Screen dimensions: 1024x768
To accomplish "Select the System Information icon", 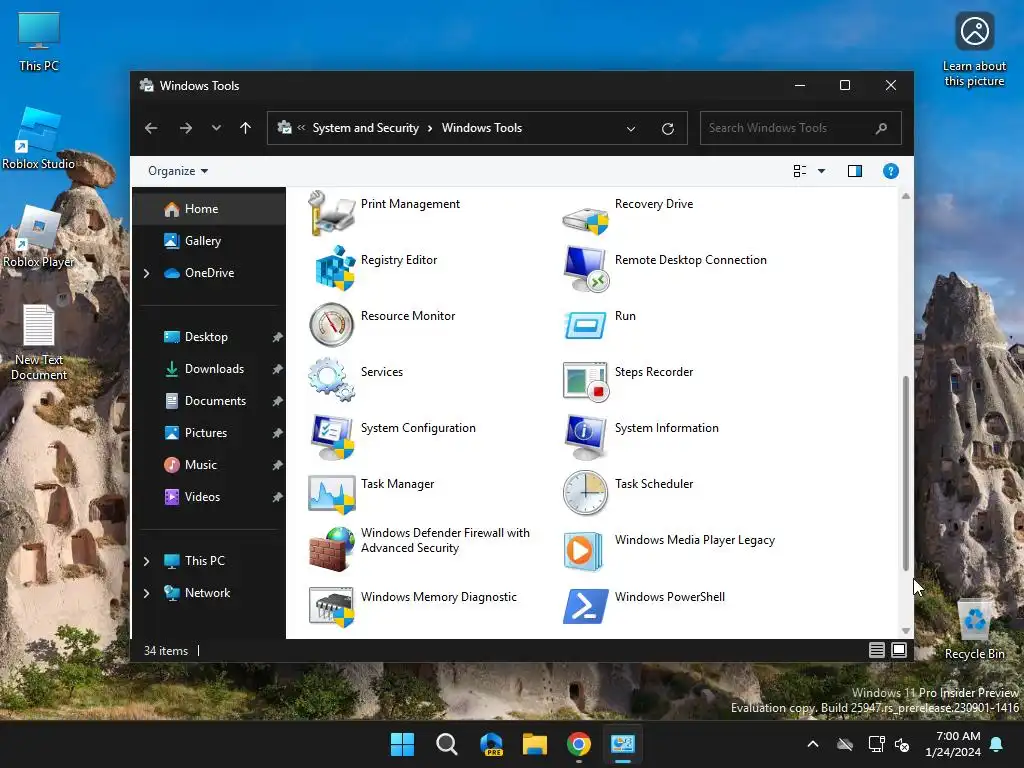I will 585,436.
